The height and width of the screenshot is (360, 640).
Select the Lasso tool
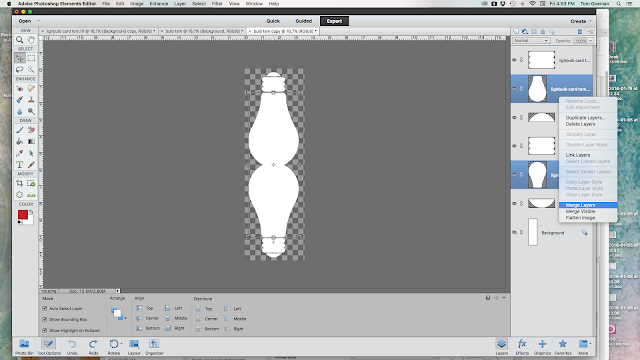coord(19,69)
